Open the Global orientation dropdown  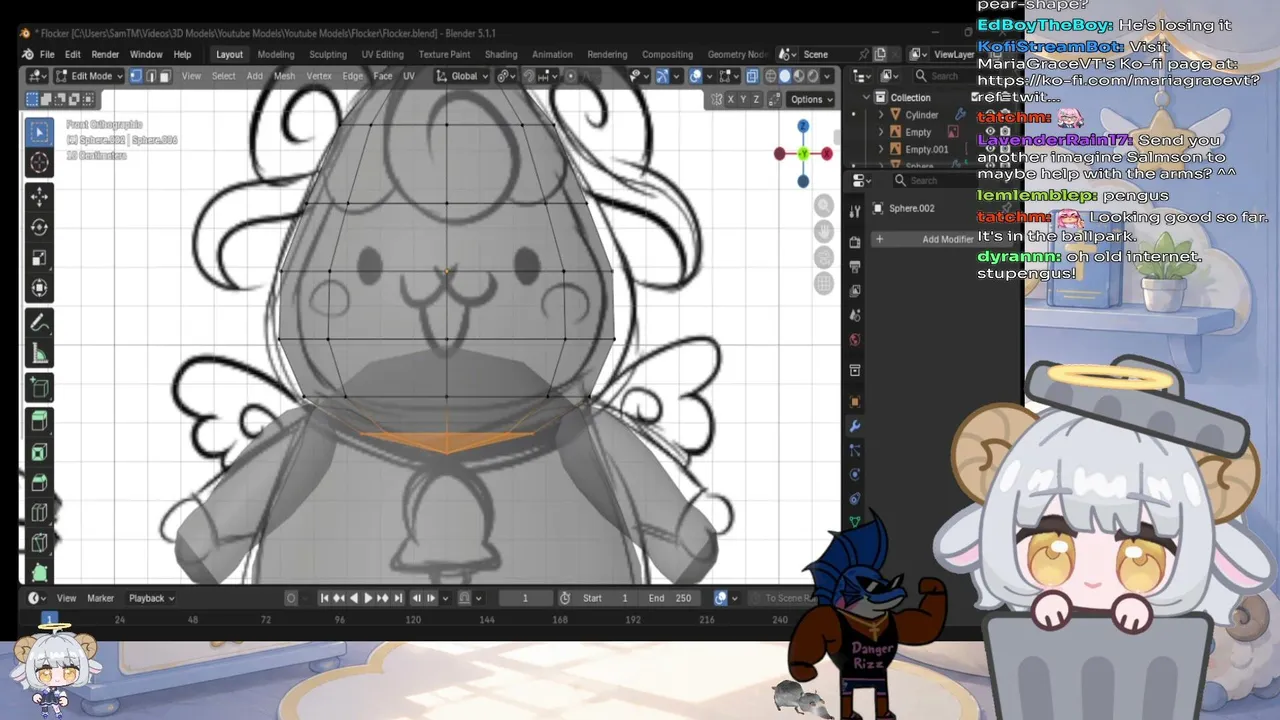coord(463,76)
